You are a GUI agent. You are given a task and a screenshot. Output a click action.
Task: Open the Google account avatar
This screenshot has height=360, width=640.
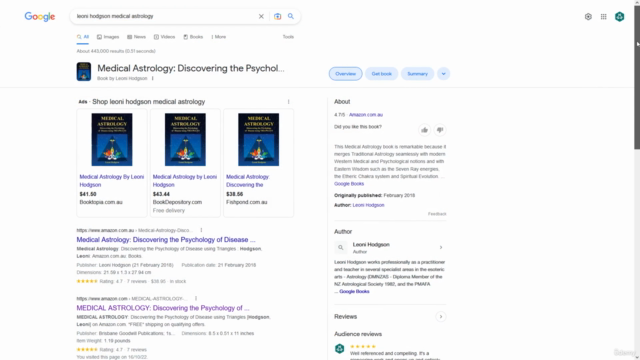coord(620,17)
